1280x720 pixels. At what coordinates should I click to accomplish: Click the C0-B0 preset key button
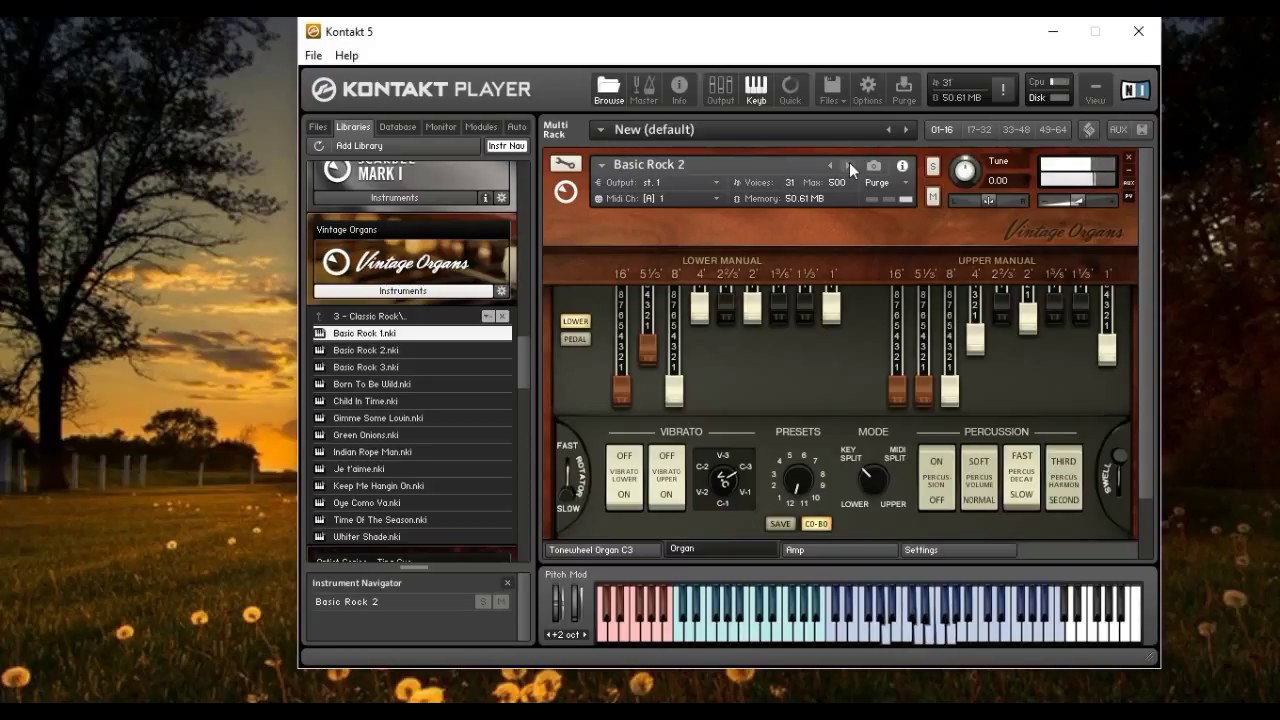coord(817,524)
